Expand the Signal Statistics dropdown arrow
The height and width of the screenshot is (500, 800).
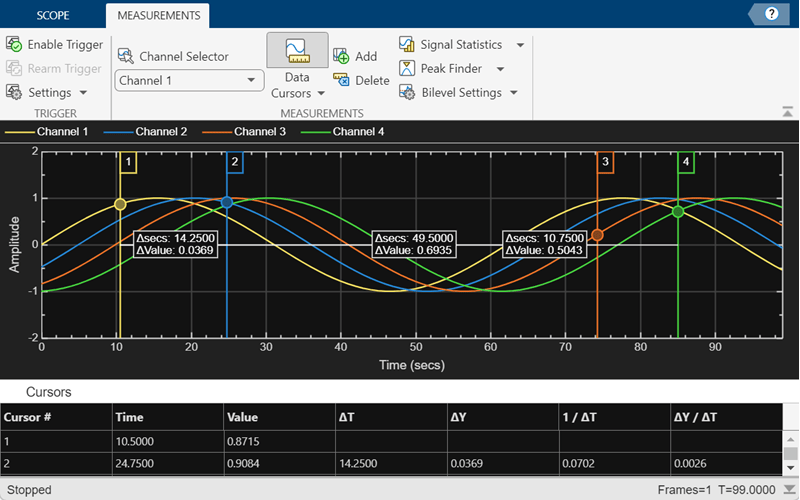[x=520, y=45]
